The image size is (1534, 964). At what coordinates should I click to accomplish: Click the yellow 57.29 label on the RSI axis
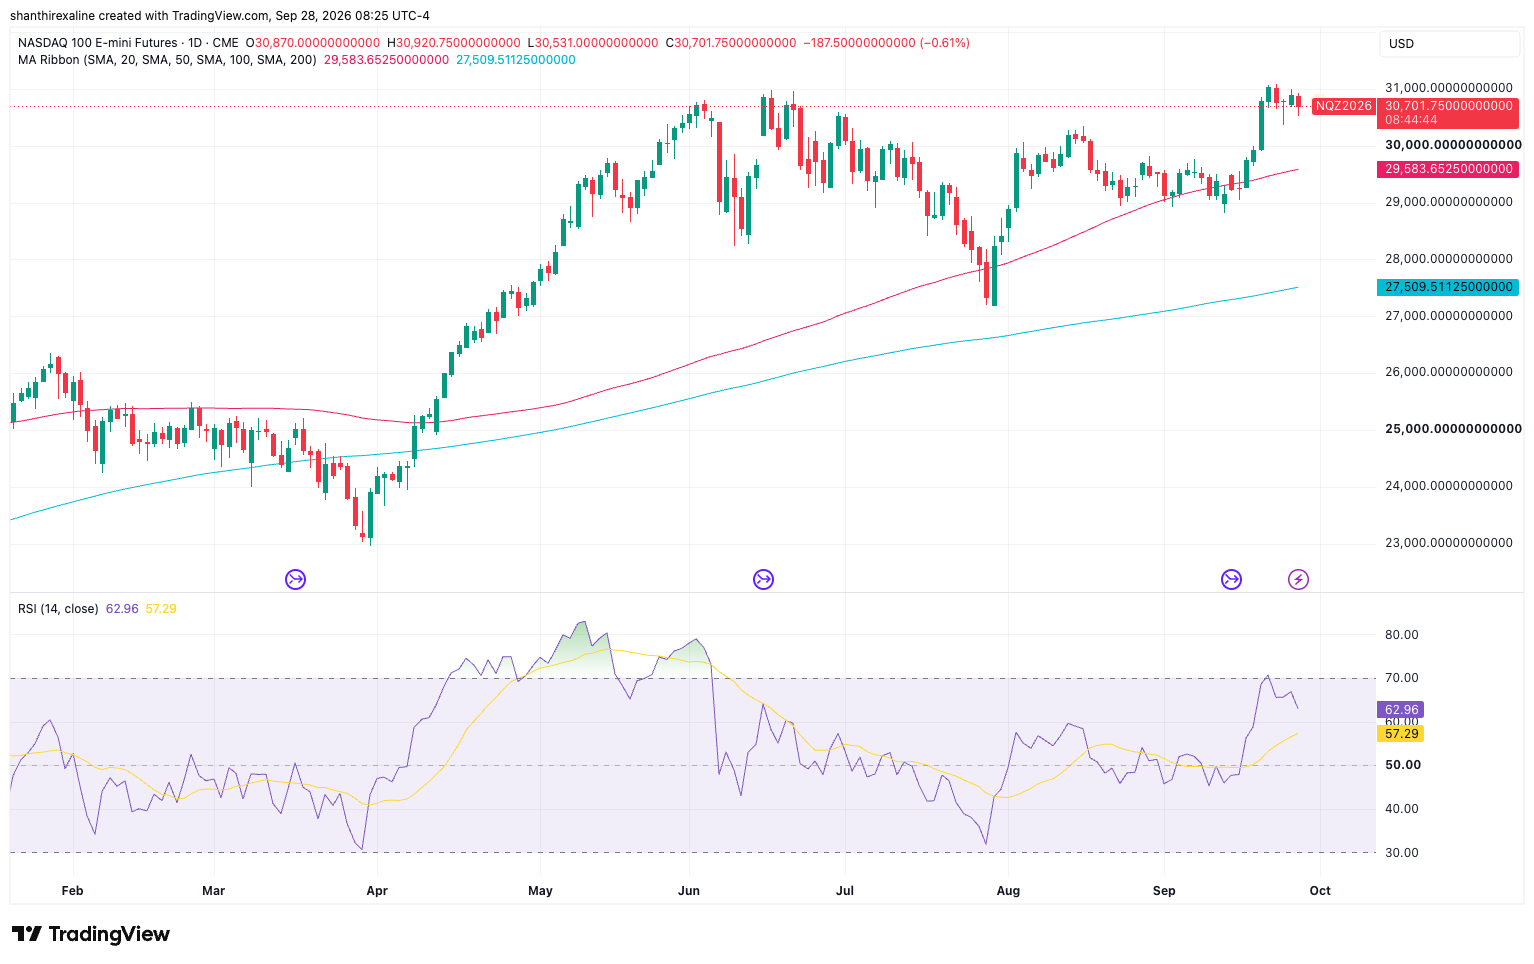tap(1401, 734)
